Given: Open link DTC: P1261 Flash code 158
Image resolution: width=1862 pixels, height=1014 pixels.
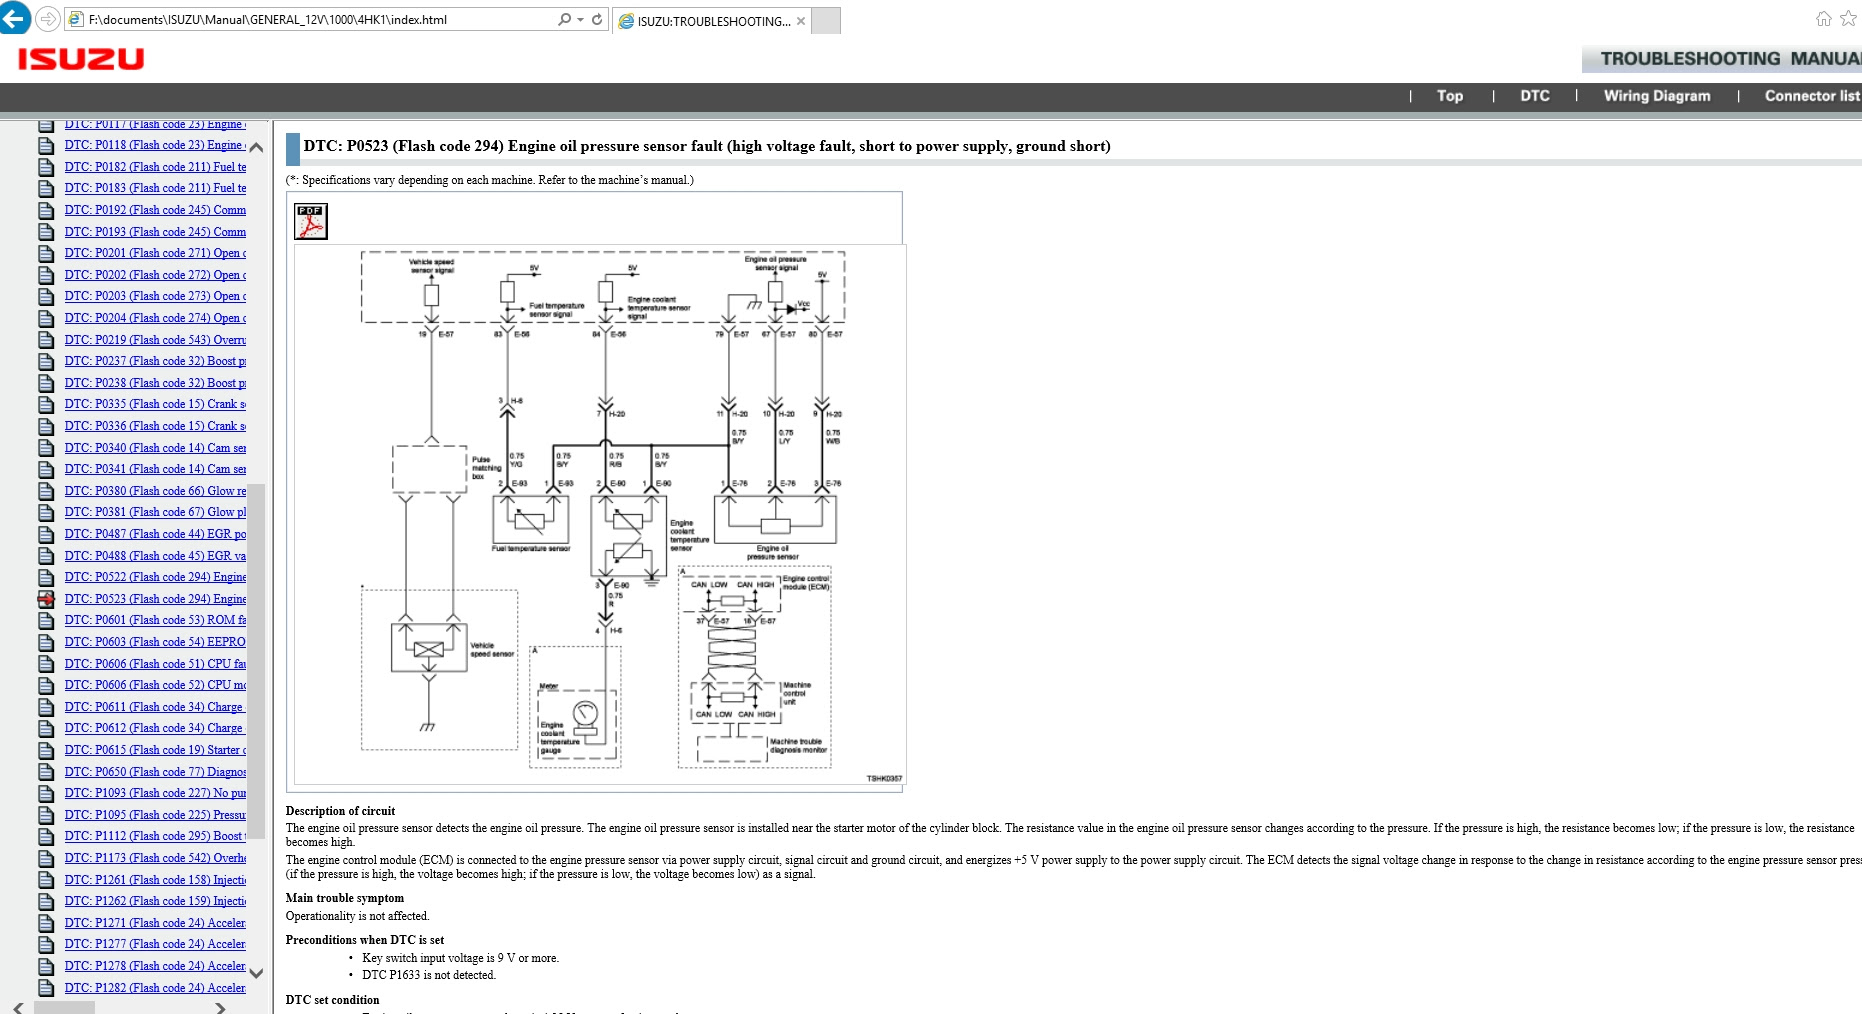Looking at the screenshot, I should pyautogui.click(x=155, y=880).
